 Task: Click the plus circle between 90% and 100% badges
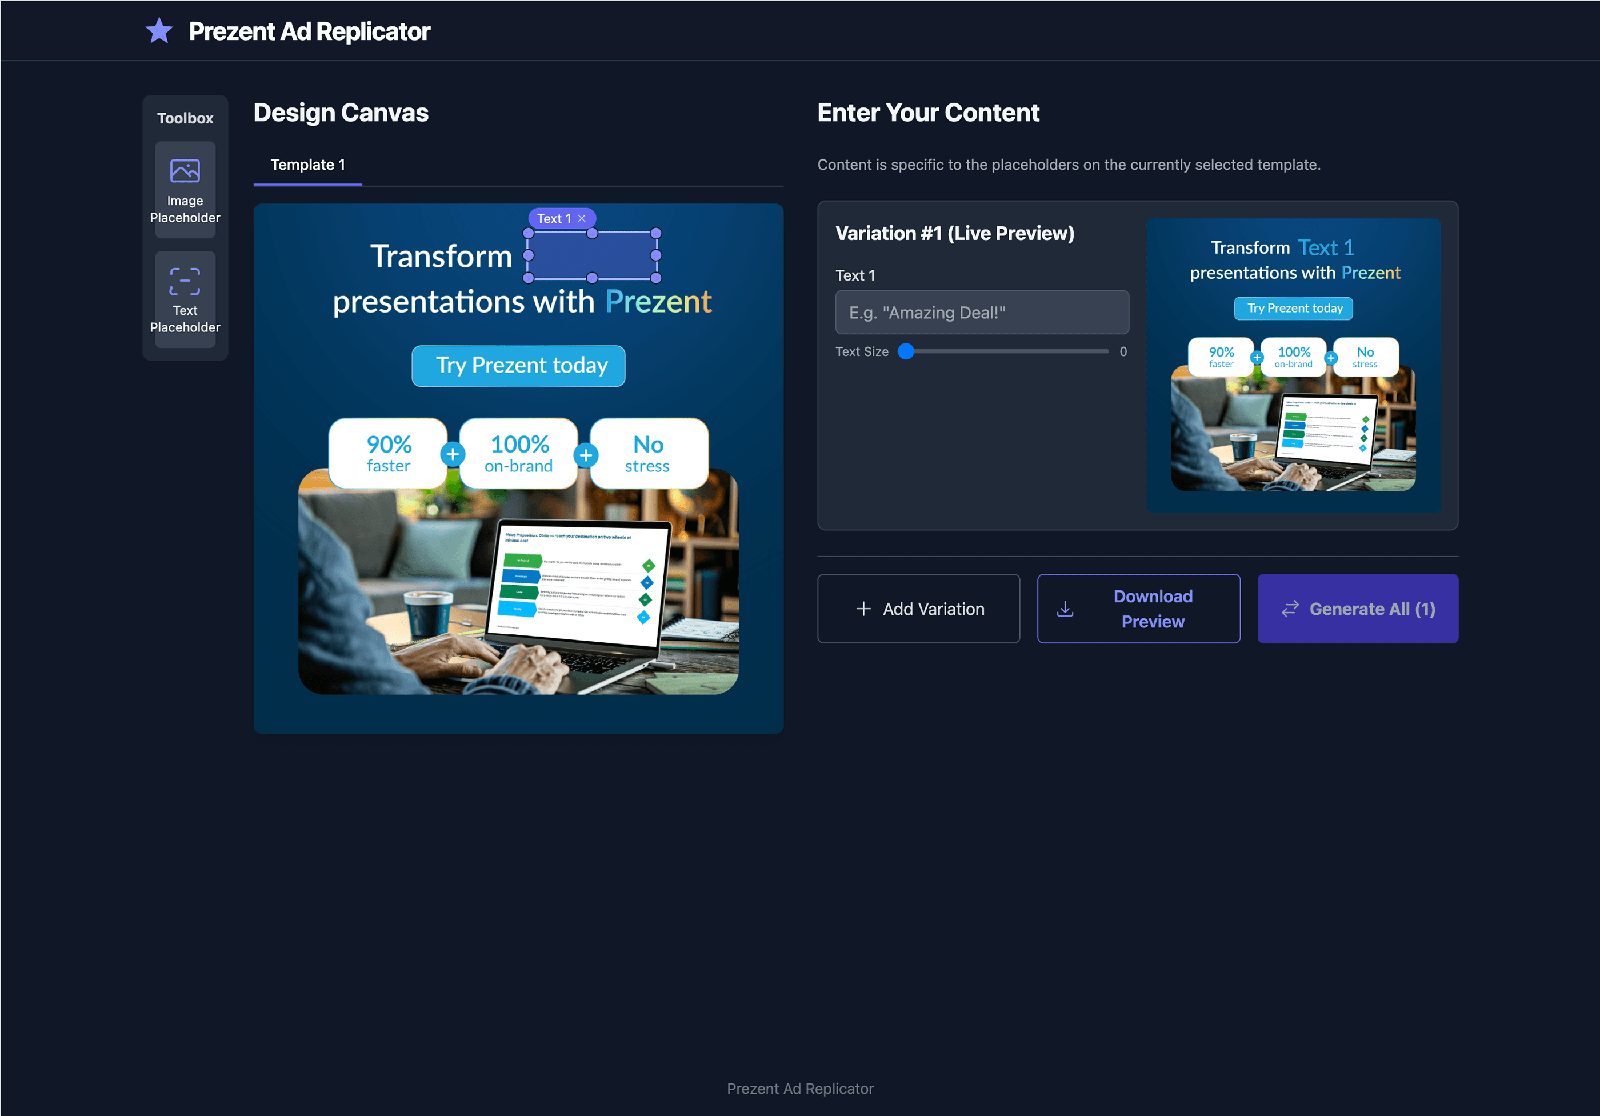coord(453,454)
